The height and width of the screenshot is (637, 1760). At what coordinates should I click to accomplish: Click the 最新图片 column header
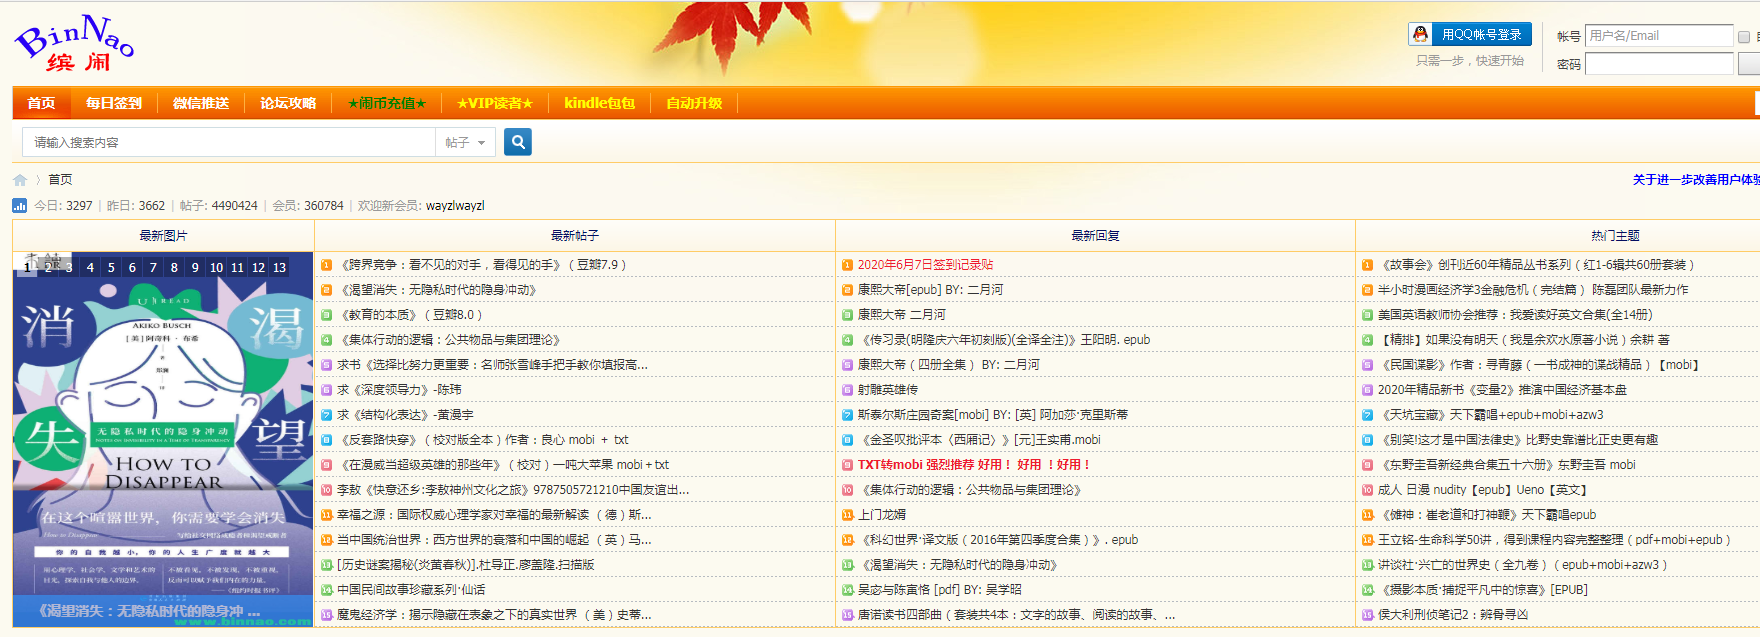coord(163,236)
